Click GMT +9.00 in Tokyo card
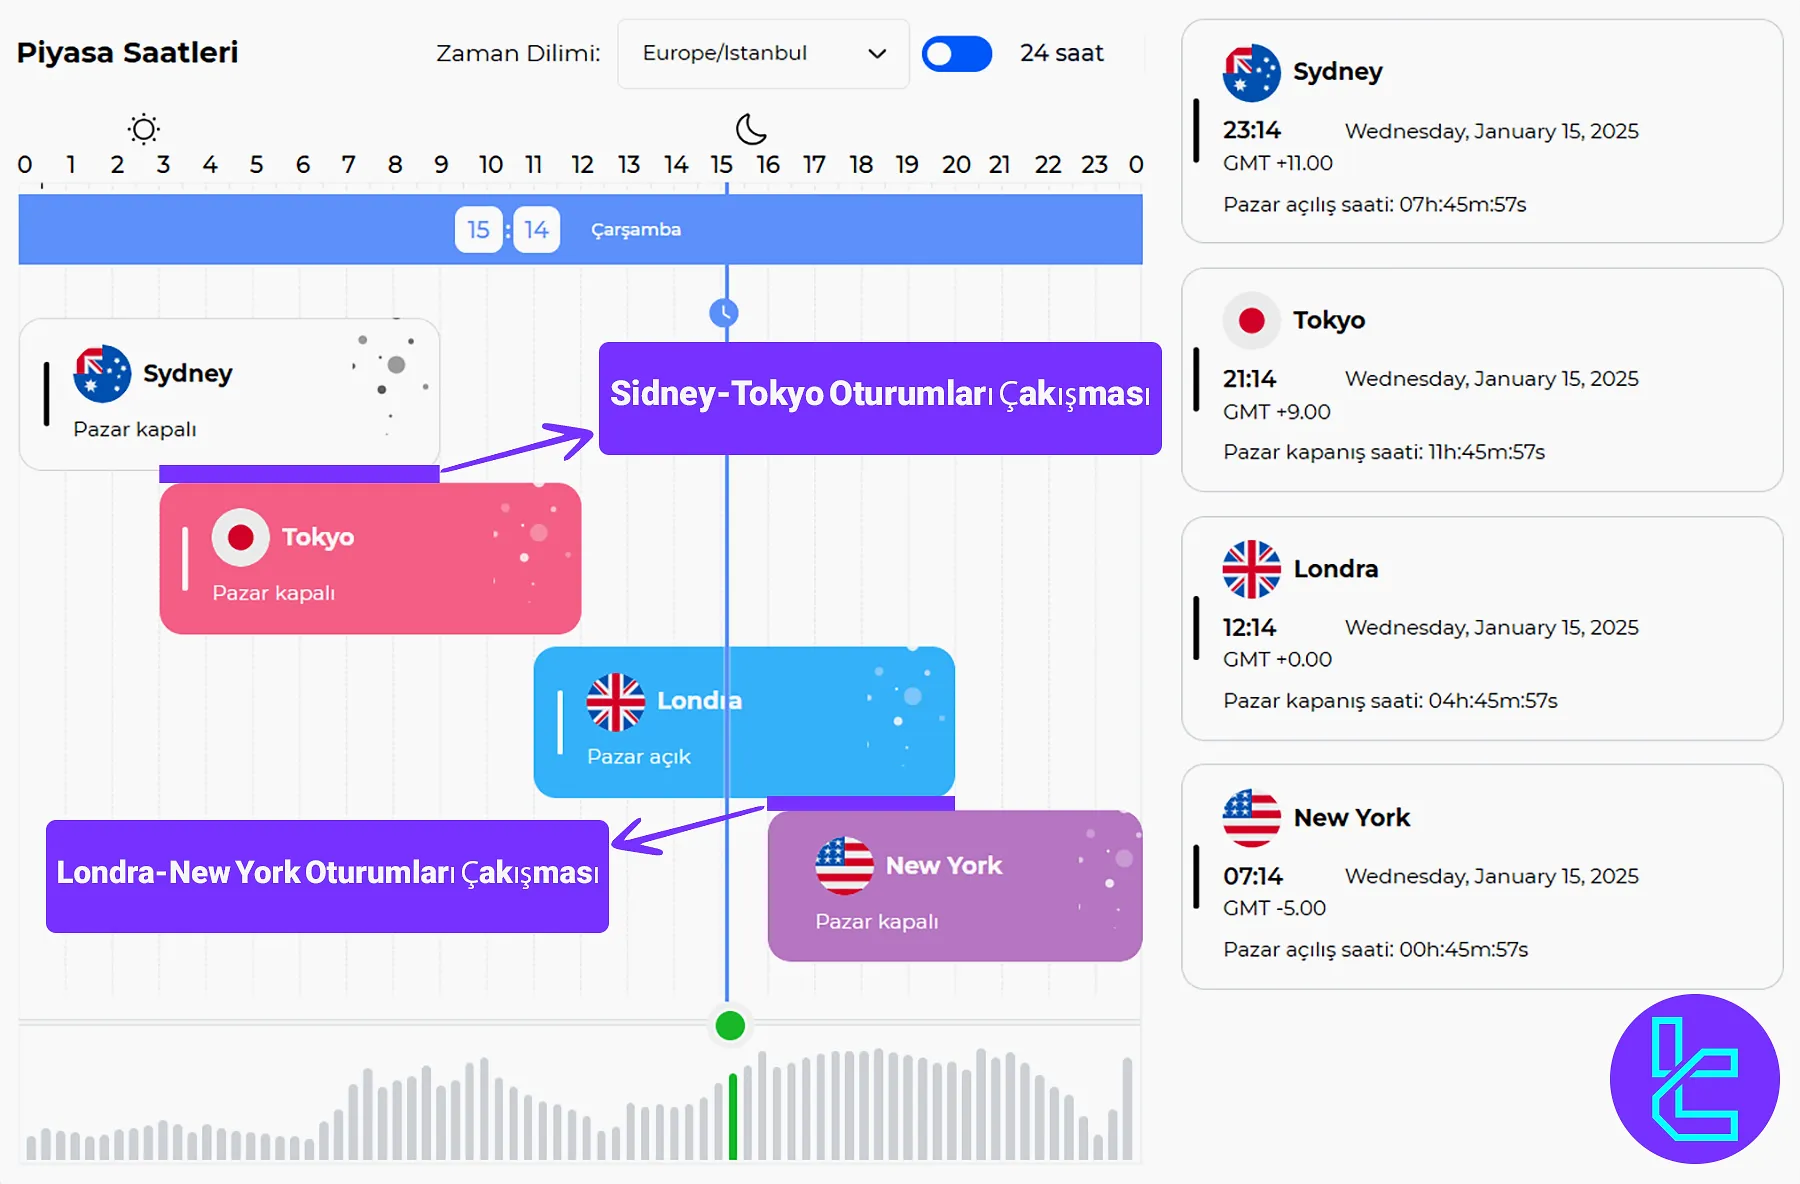Viewport: 1800px width, 1184px height. (1277, 412)
